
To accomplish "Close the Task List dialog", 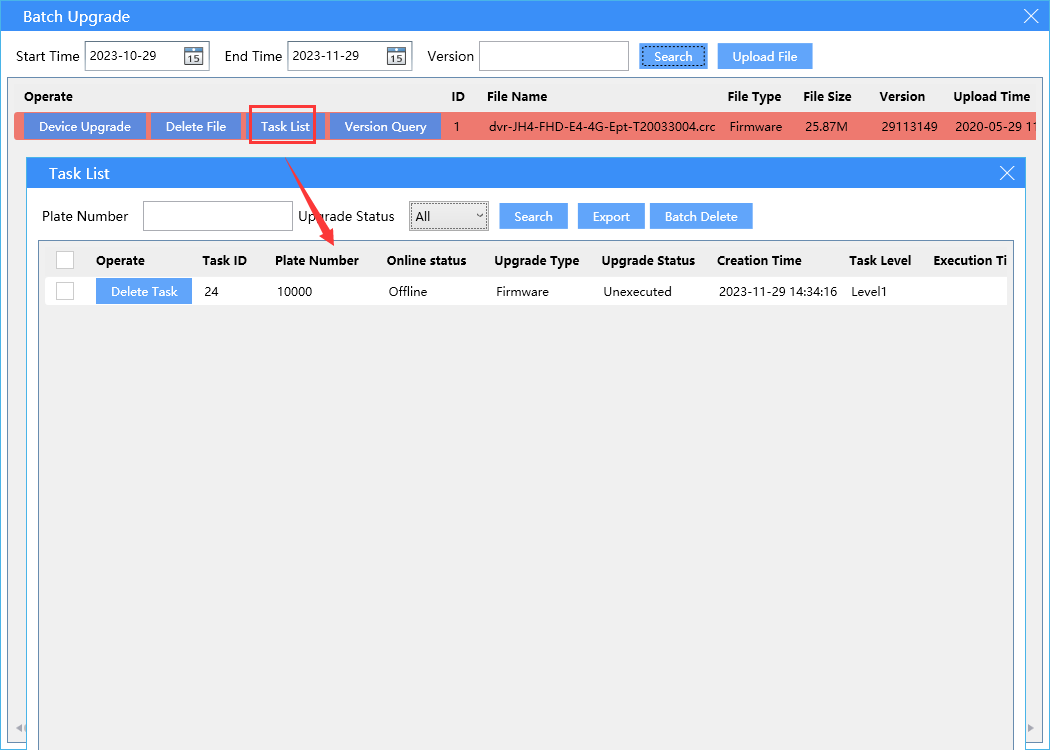I will (1007, 173).
